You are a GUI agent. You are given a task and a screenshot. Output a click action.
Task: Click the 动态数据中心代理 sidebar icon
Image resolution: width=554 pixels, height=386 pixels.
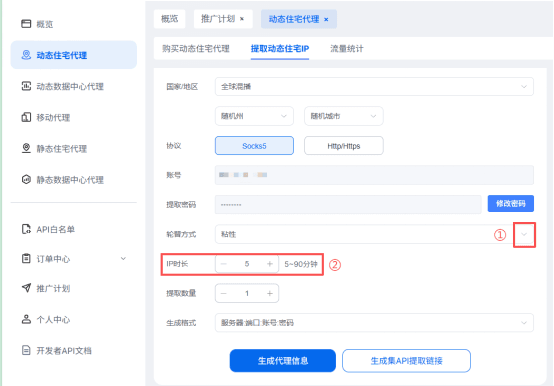coord(26,86)
